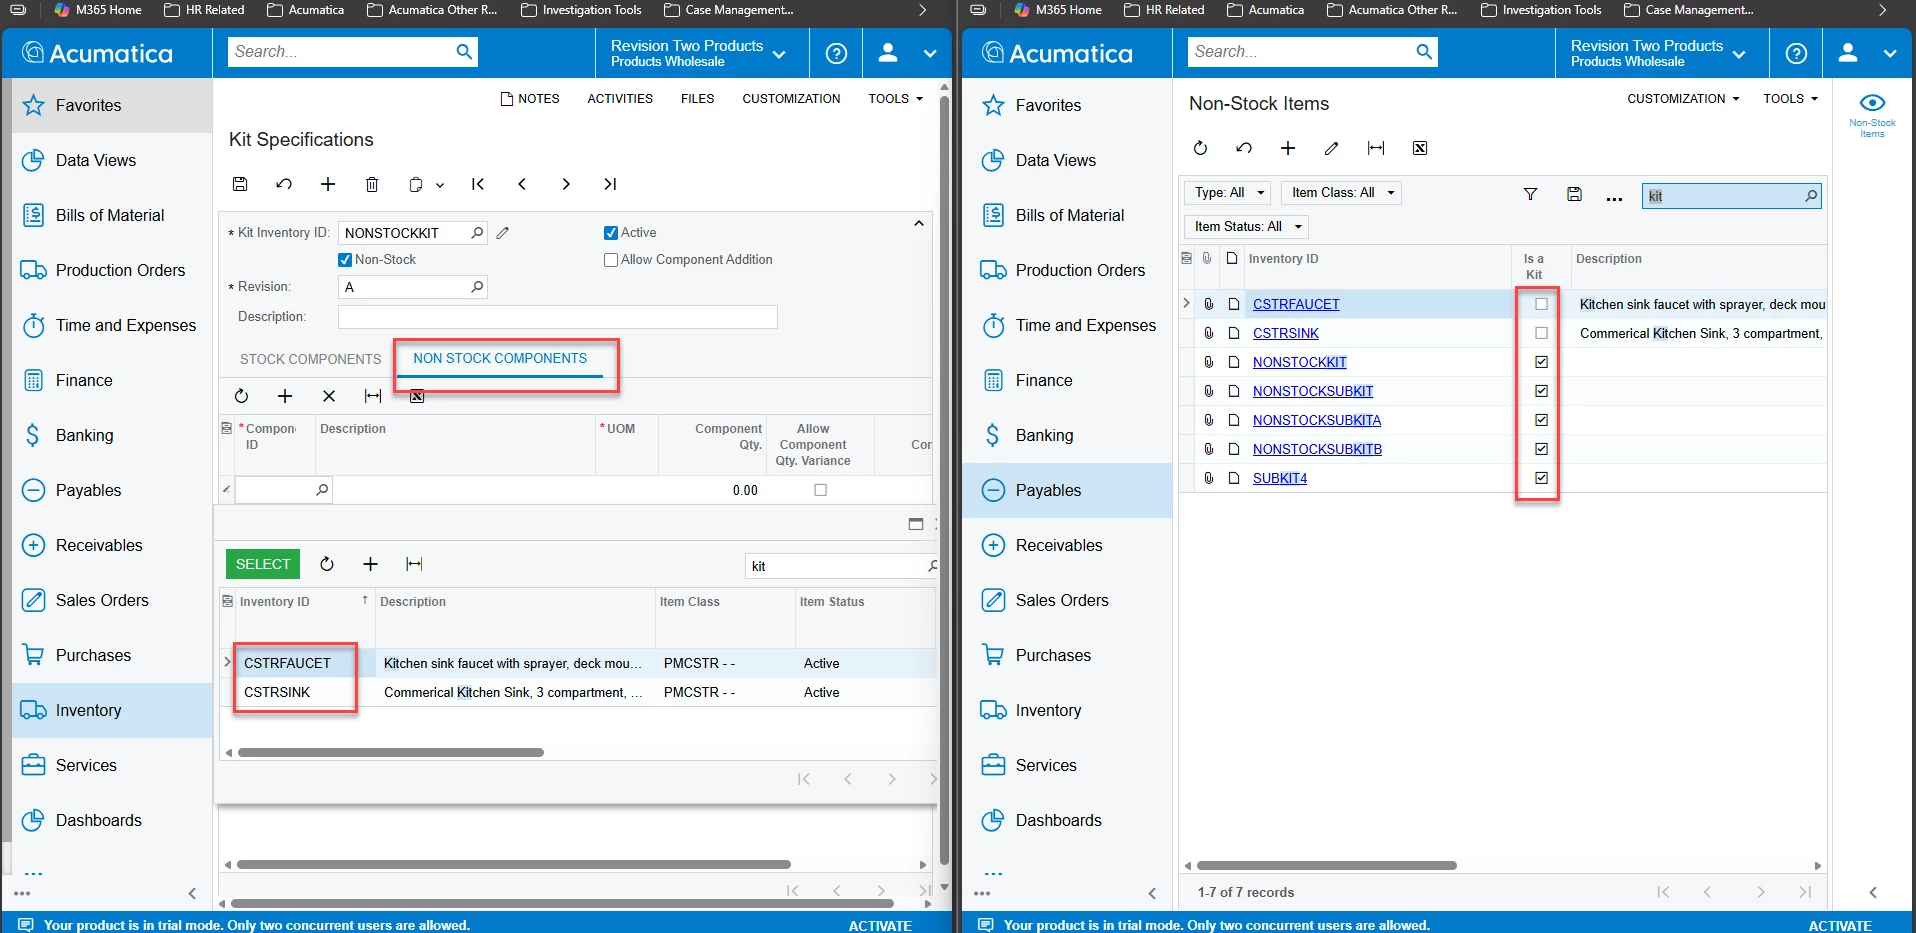1916x933 pixels.
Task: Toggle the Active checkbox
Action: click(611, 233)
